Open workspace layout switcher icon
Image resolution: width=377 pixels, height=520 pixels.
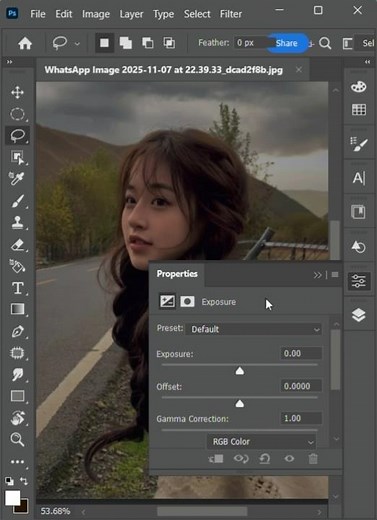348,43
